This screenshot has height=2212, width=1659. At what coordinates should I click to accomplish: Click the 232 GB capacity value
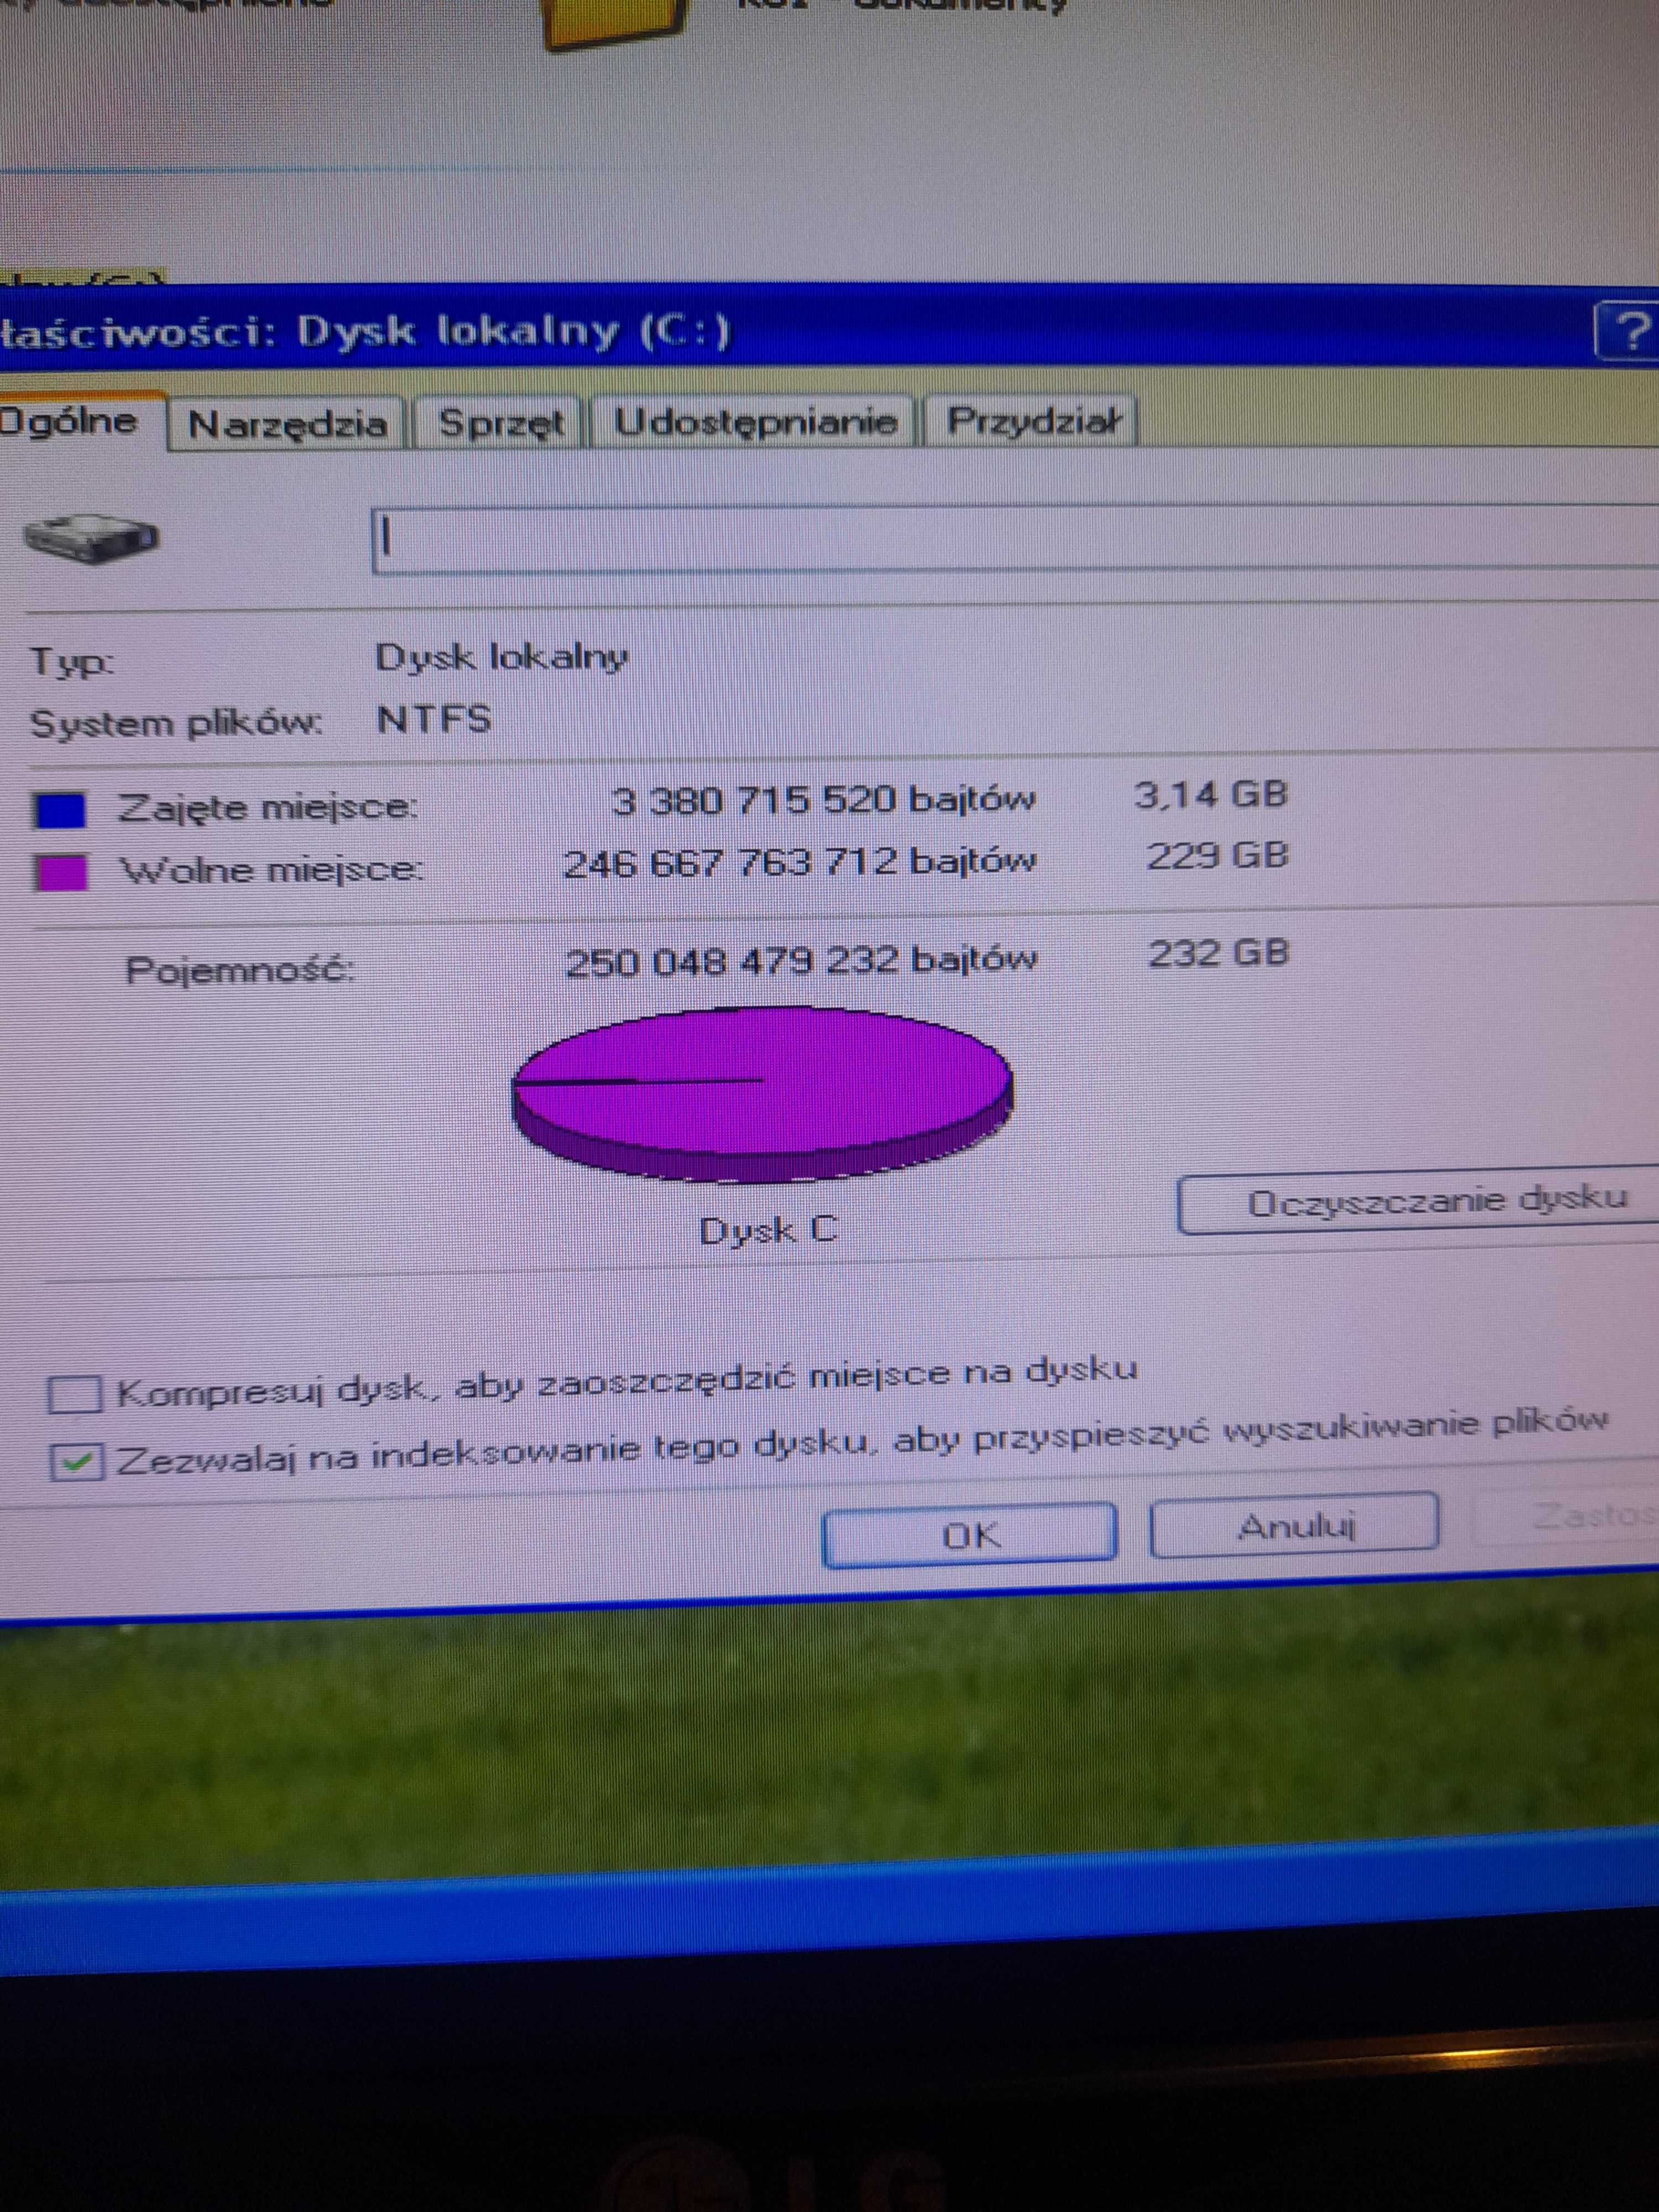[x=1218, y=953]
